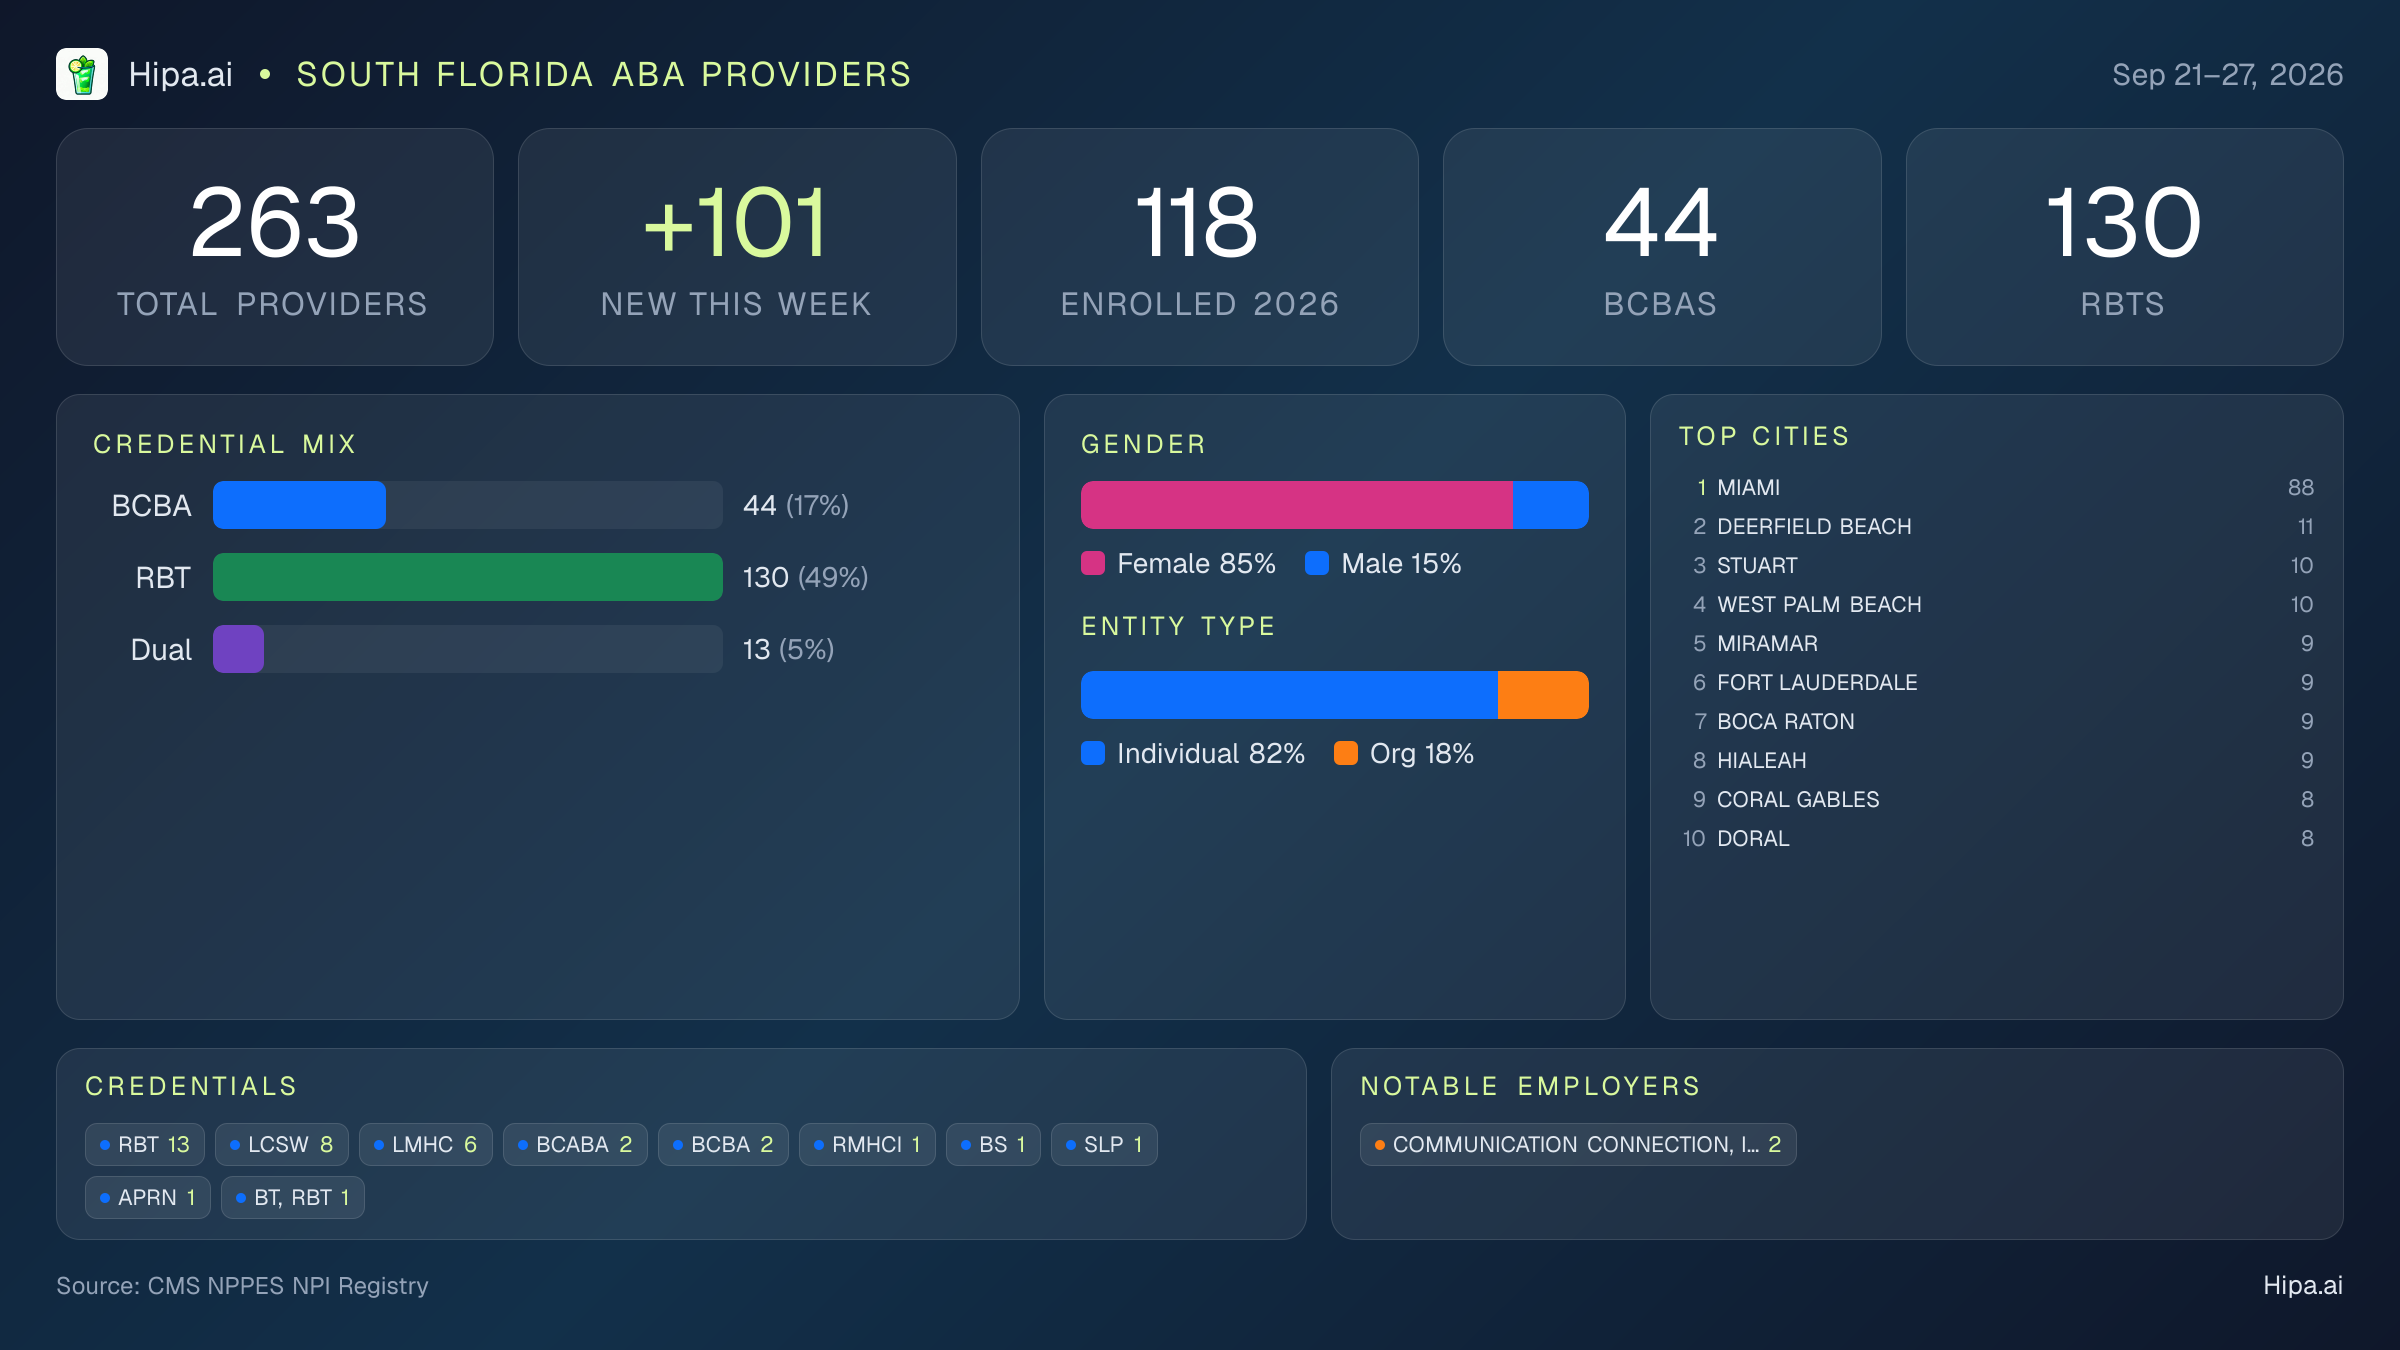
Task: Click the Source: CMS NPPES NPI Registry text
Action: (x=242, y=1285)
